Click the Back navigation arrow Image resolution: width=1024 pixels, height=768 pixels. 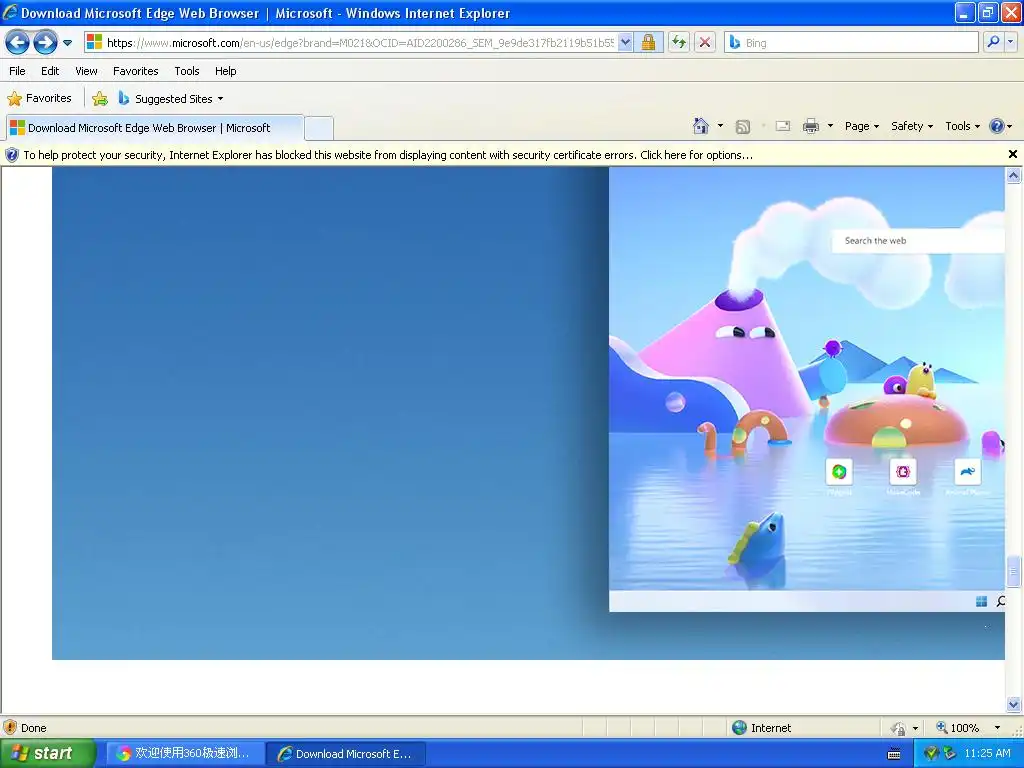18,43
